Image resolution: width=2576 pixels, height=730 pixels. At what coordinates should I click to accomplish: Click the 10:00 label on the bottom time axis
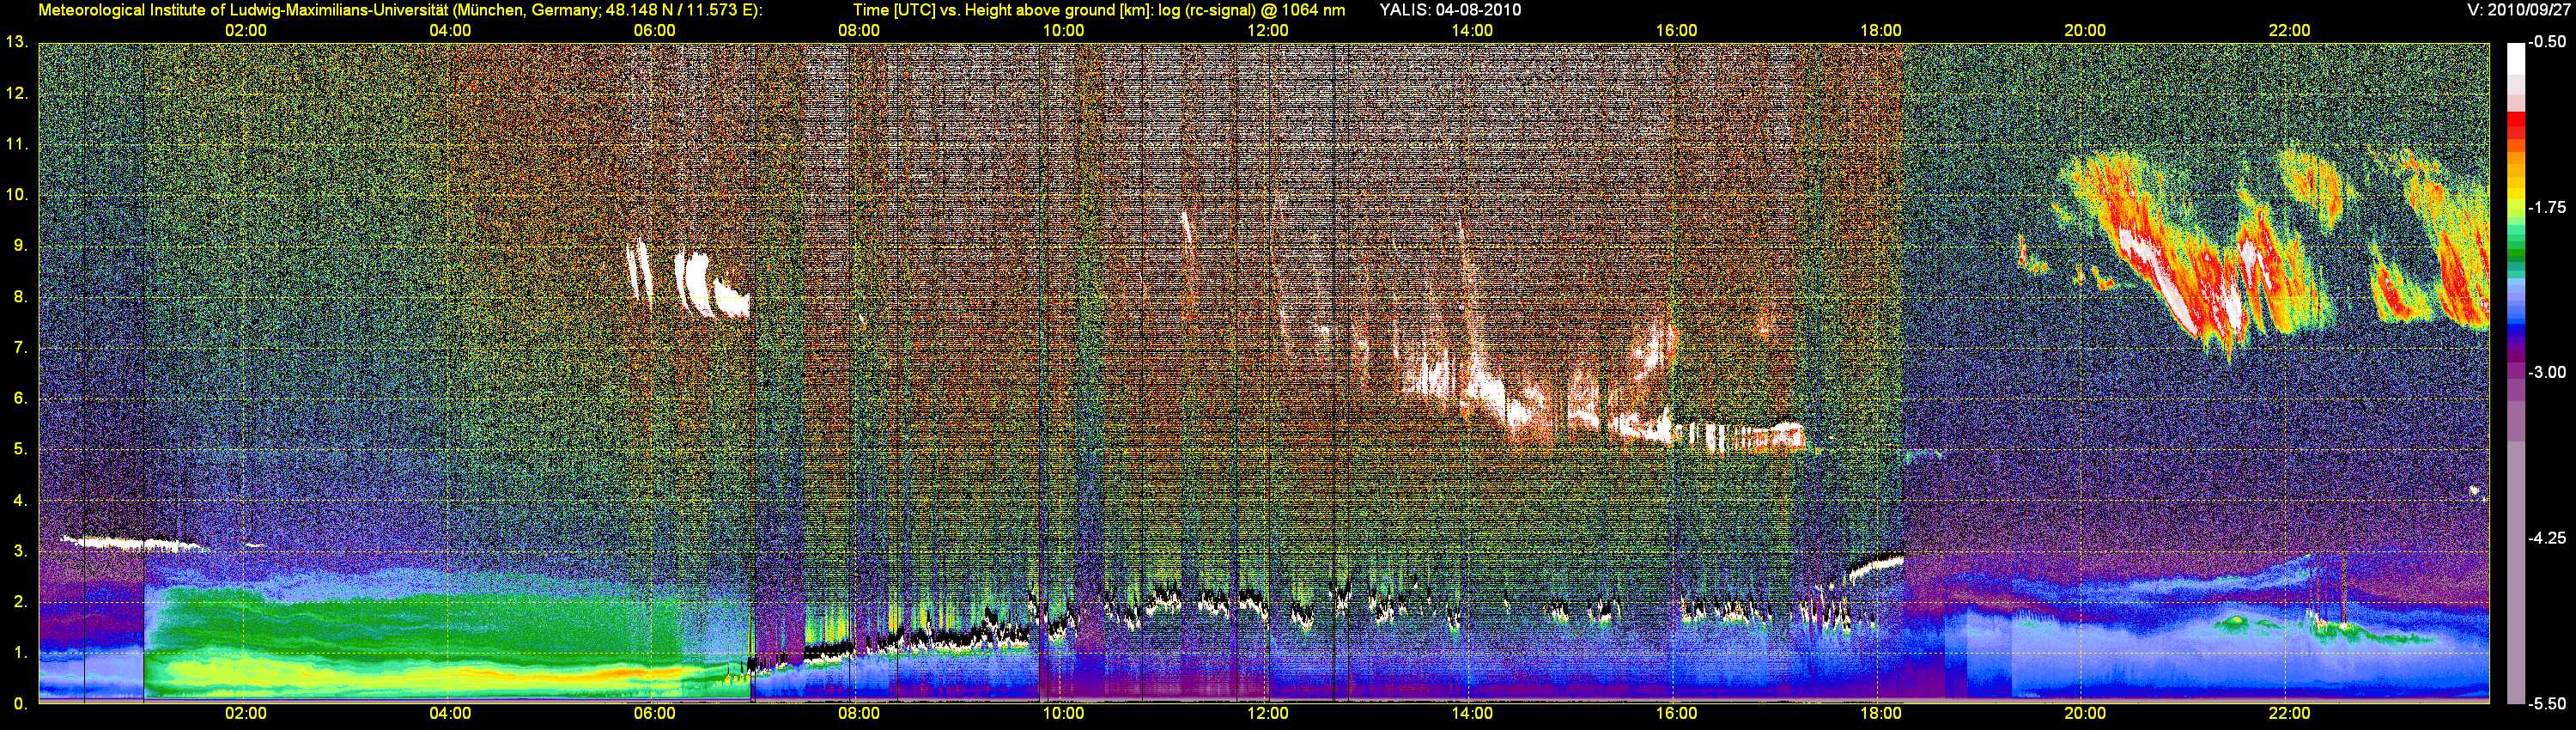tap(1063, 714)
